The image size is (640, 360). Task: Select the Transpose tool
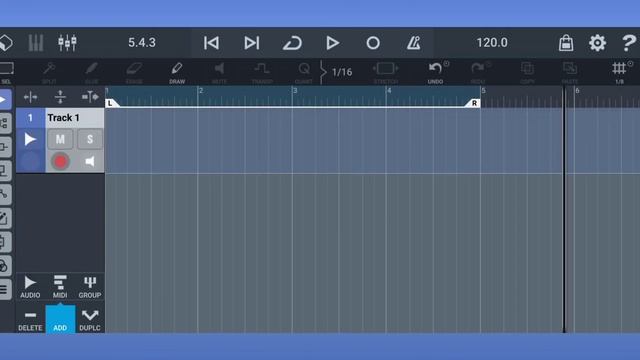tap(262, 72)
